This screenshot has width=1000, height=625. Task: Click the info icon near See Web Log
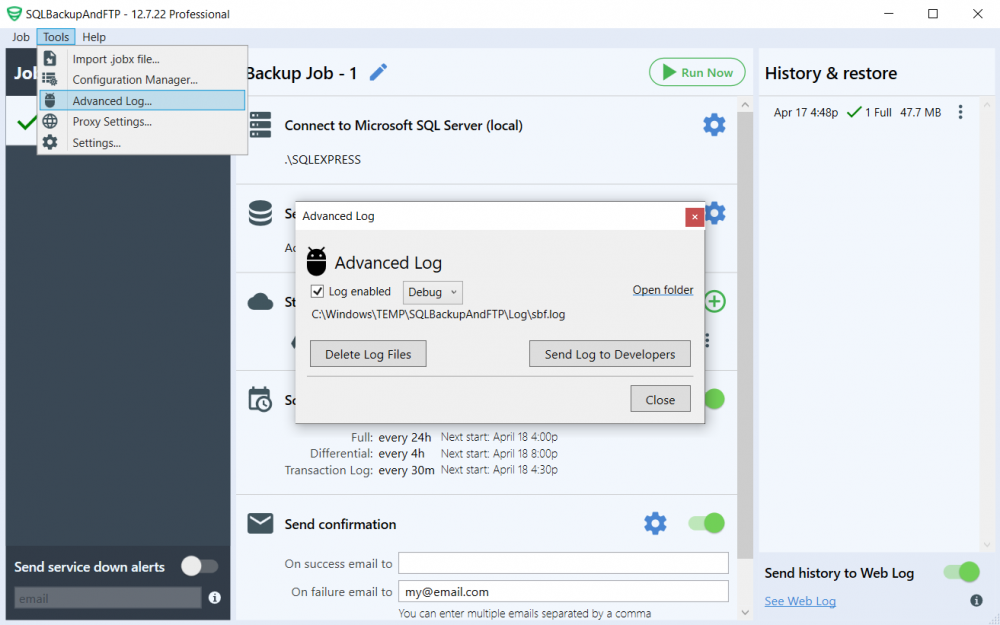(976, 601)
